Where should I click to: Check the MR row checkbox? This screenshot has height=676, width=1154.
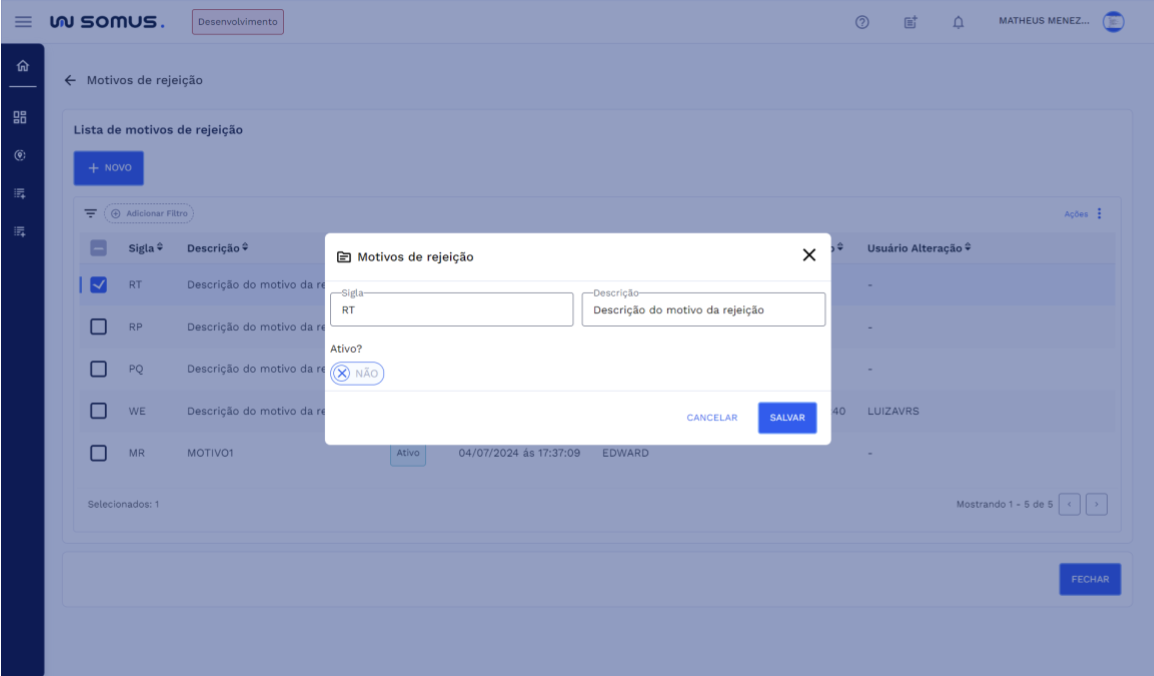[98, 453]
